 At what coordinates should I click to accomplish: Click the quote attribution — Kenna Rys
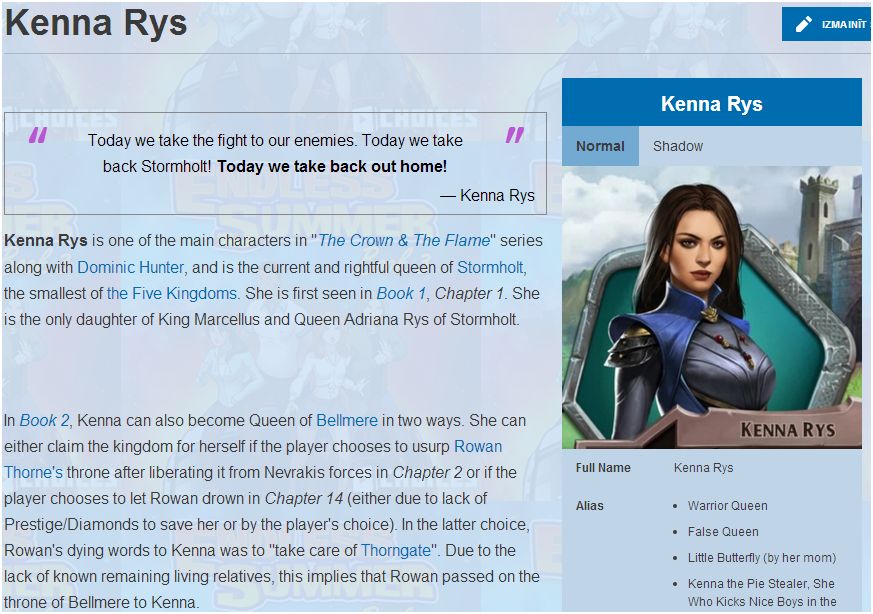click(x=487, y=195)
